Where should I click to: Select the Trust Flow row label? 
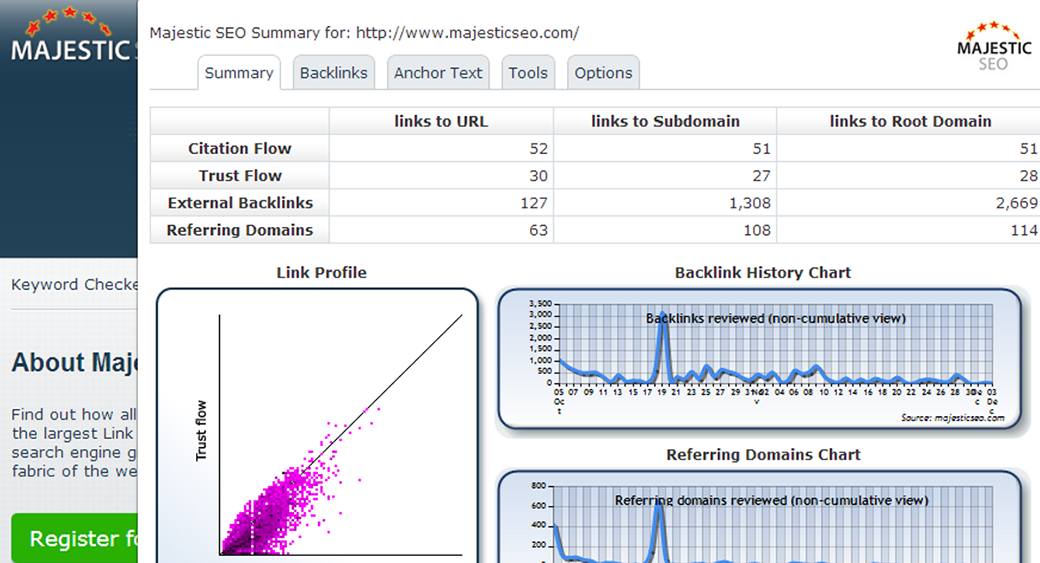tap(240, 176)
